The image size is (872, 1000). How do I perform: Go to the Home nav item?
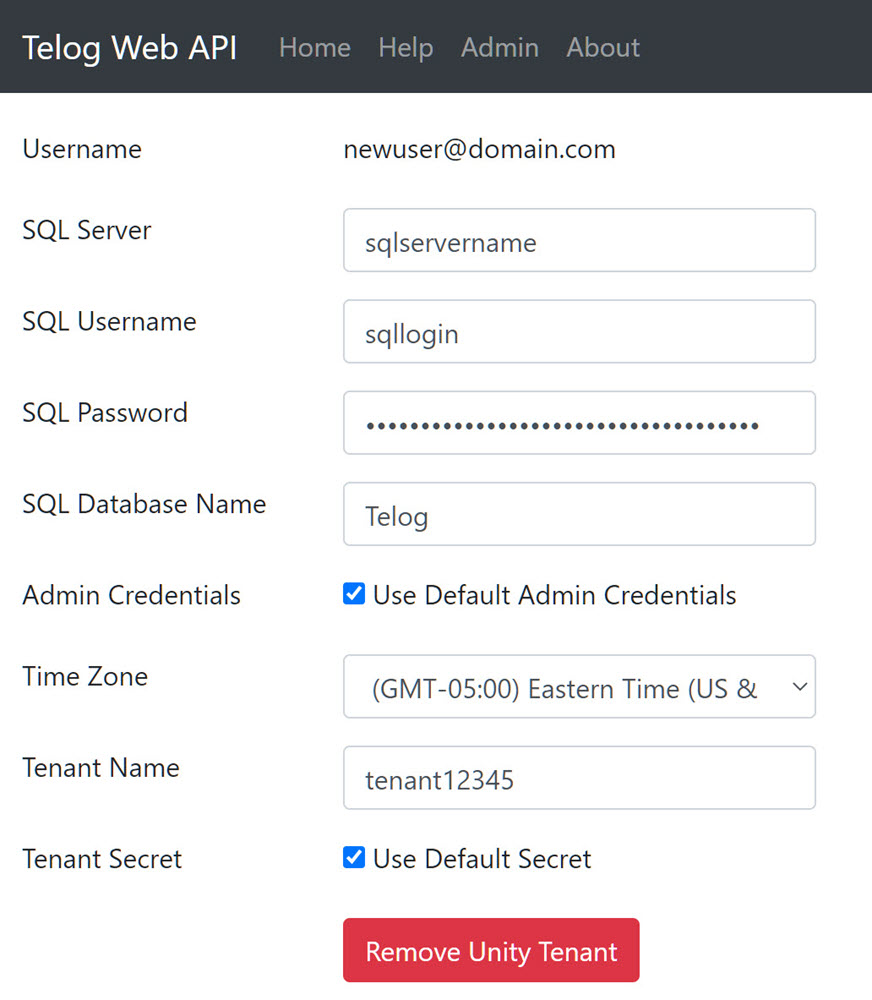pos(314,47)
